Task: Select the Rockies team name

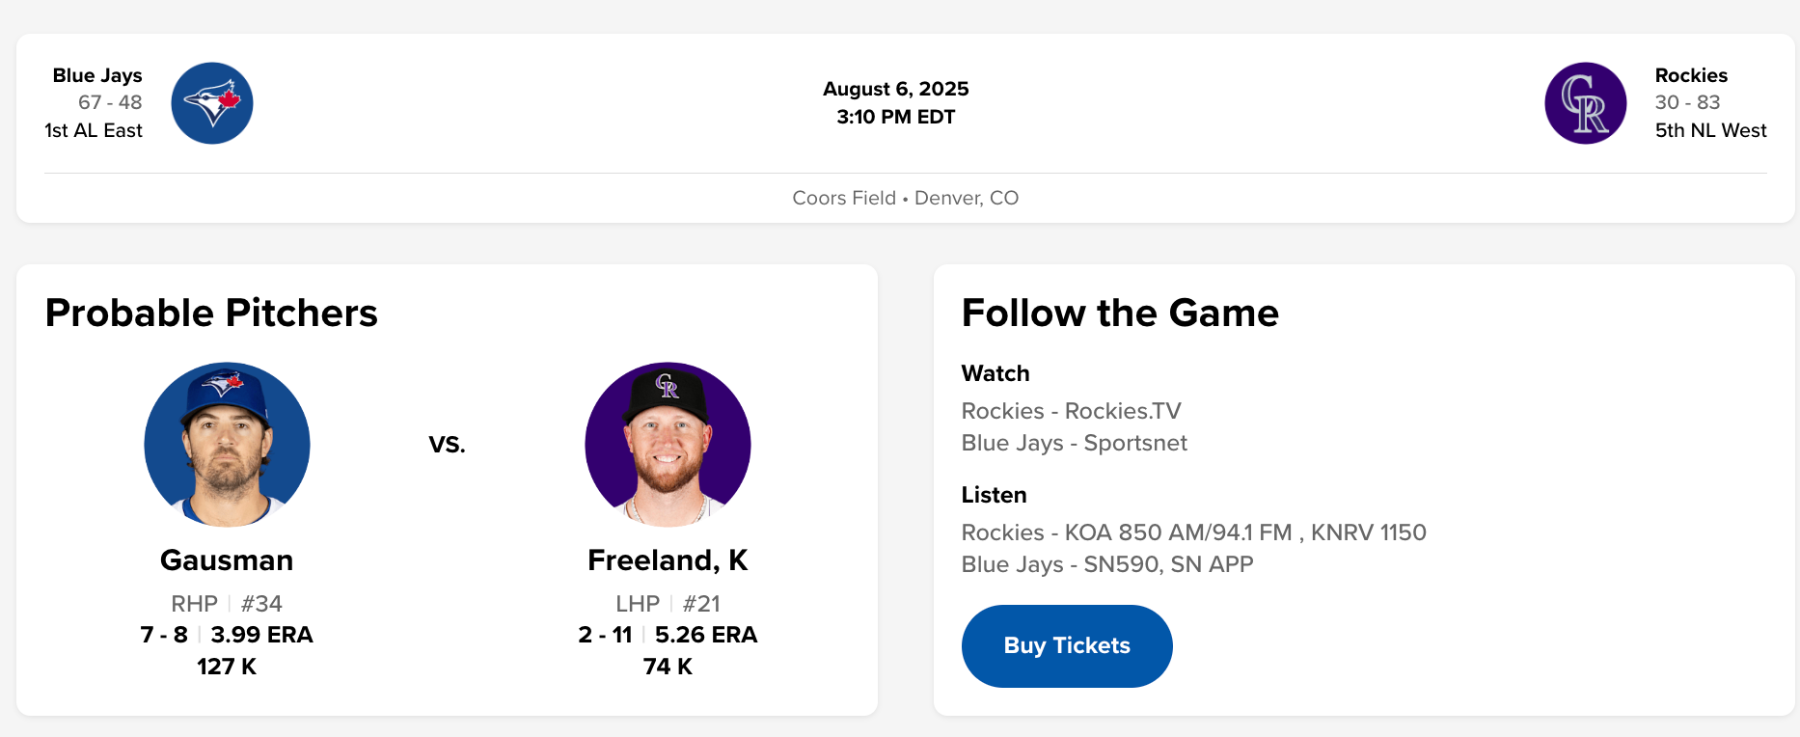Action: (1691, 75)
